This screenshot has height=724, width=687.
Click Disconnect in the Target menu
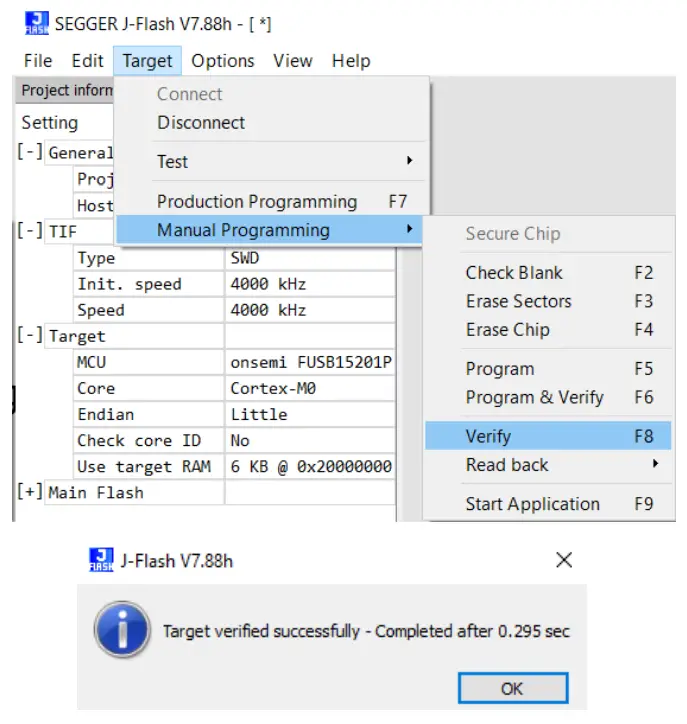coord(201,123)
